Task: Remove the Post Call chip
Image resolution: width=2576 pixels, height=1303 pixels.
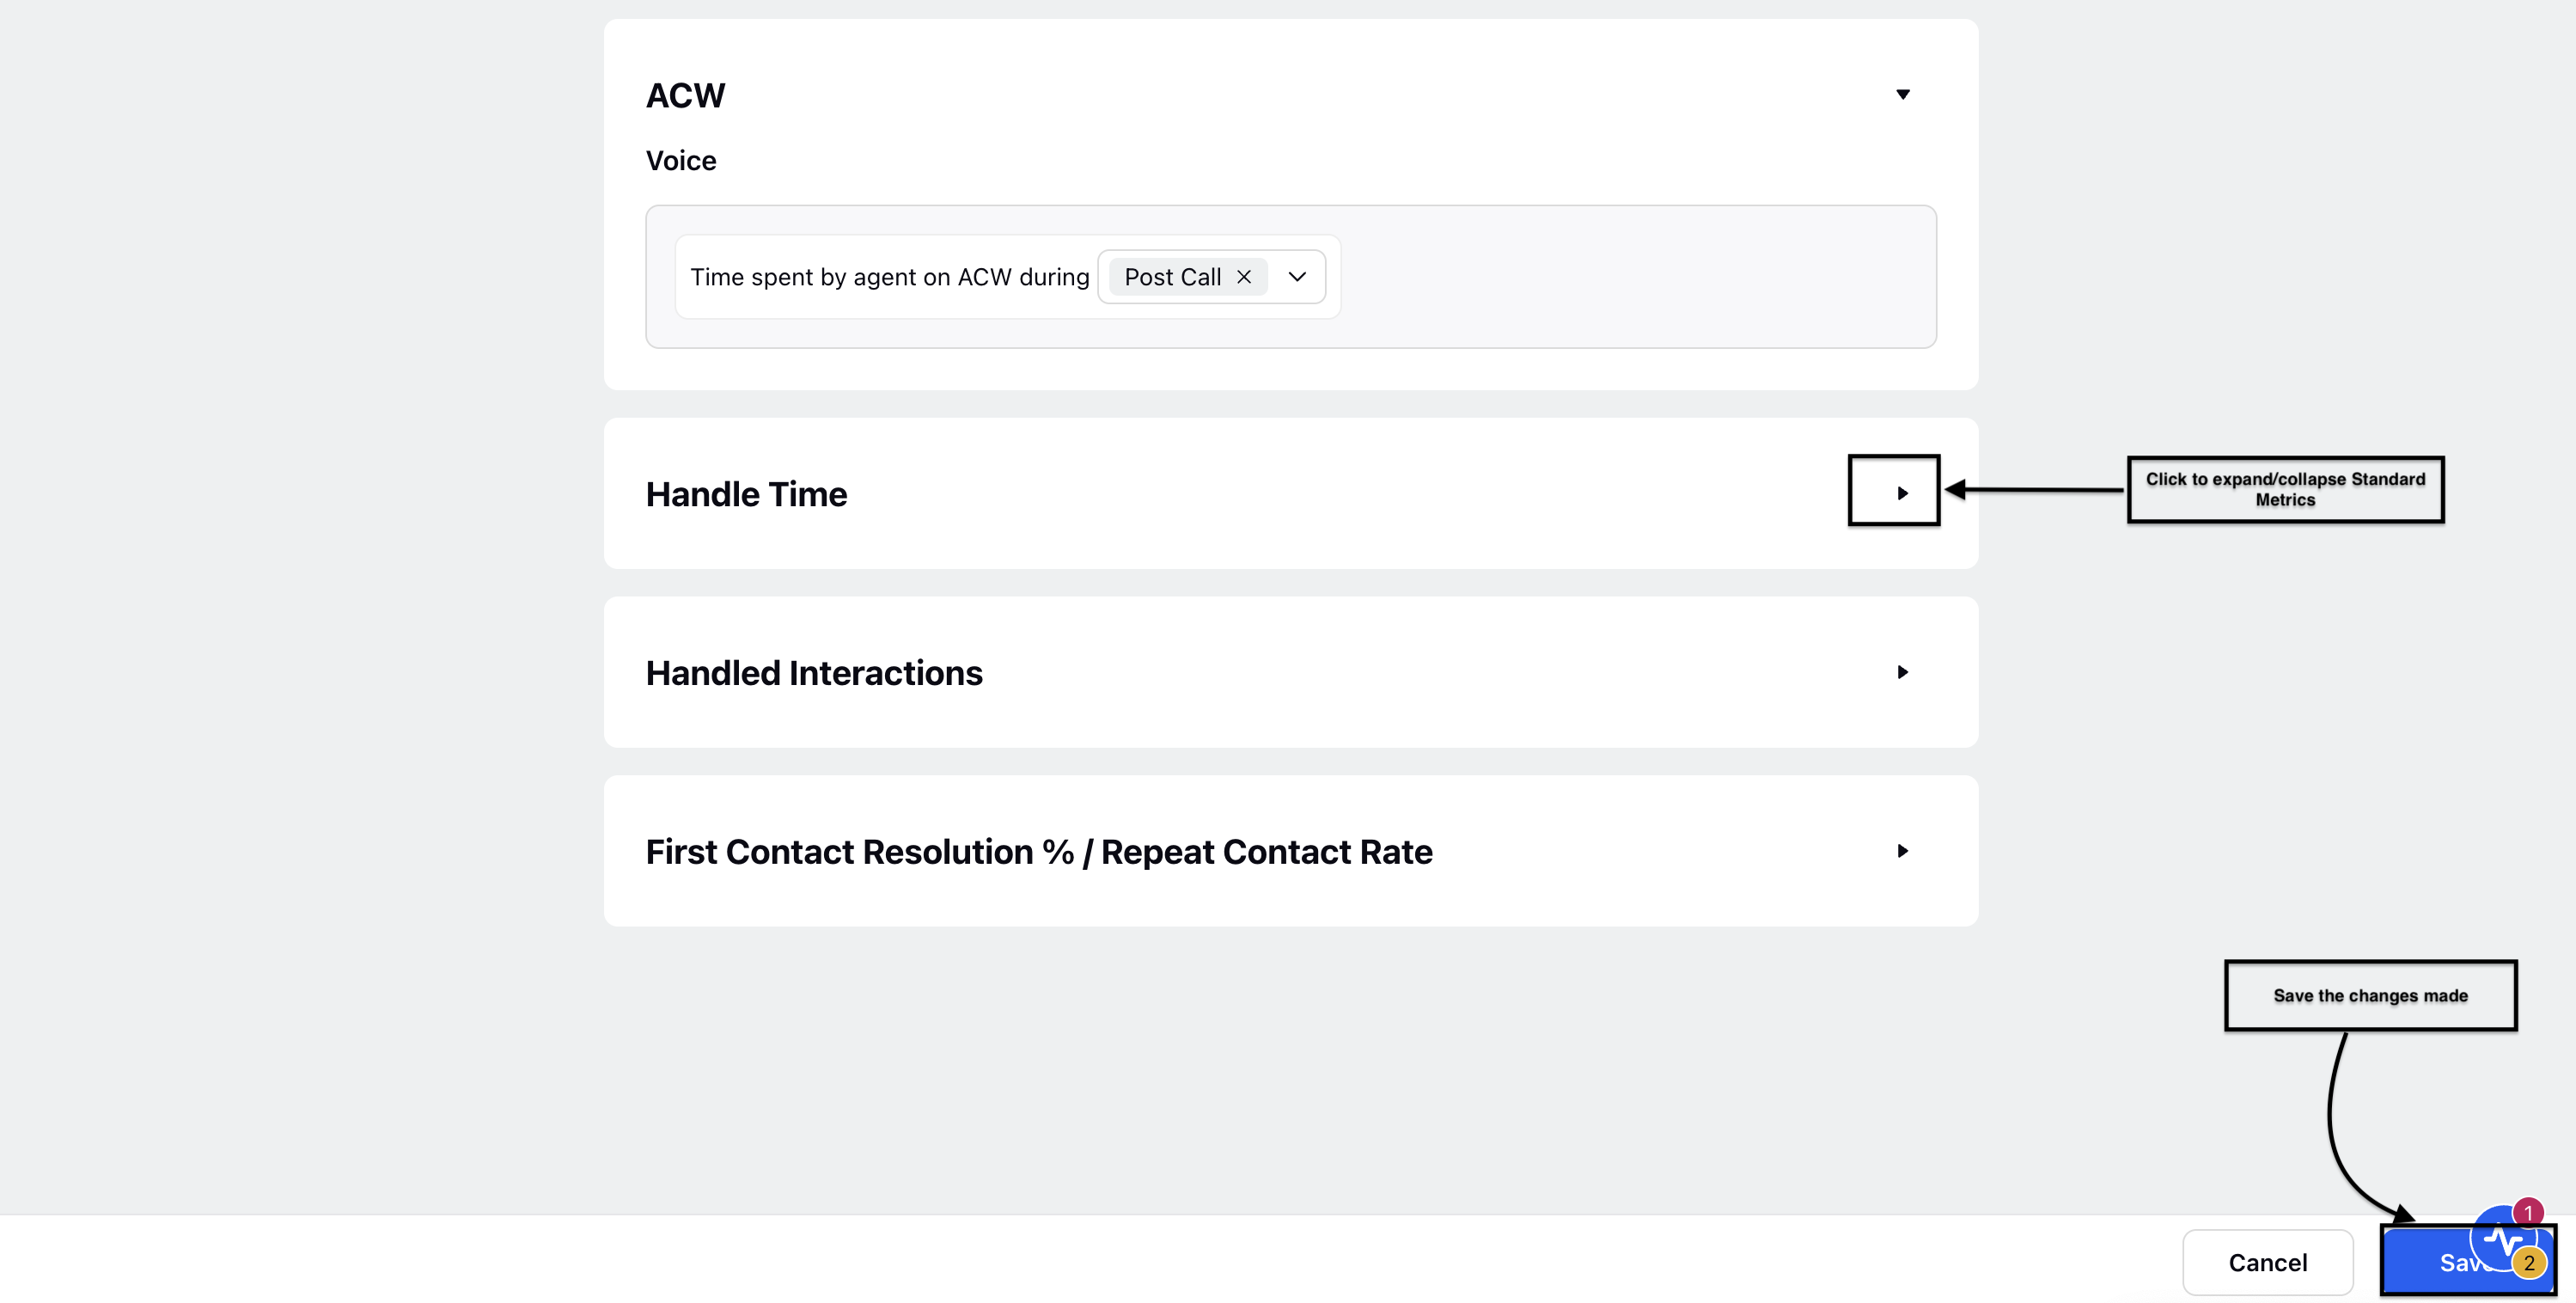Action: (x=1244, y=277)
